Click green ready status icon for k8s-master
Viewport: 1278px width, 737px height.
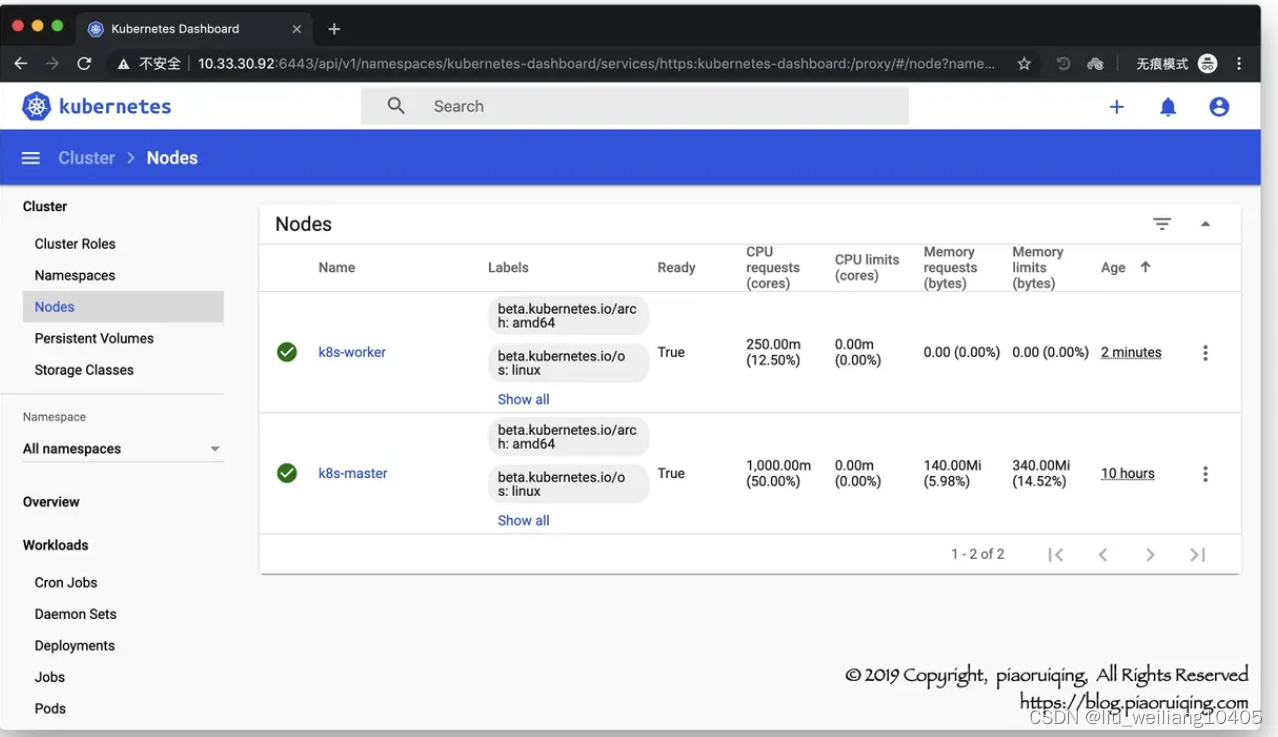pos(287,473)
